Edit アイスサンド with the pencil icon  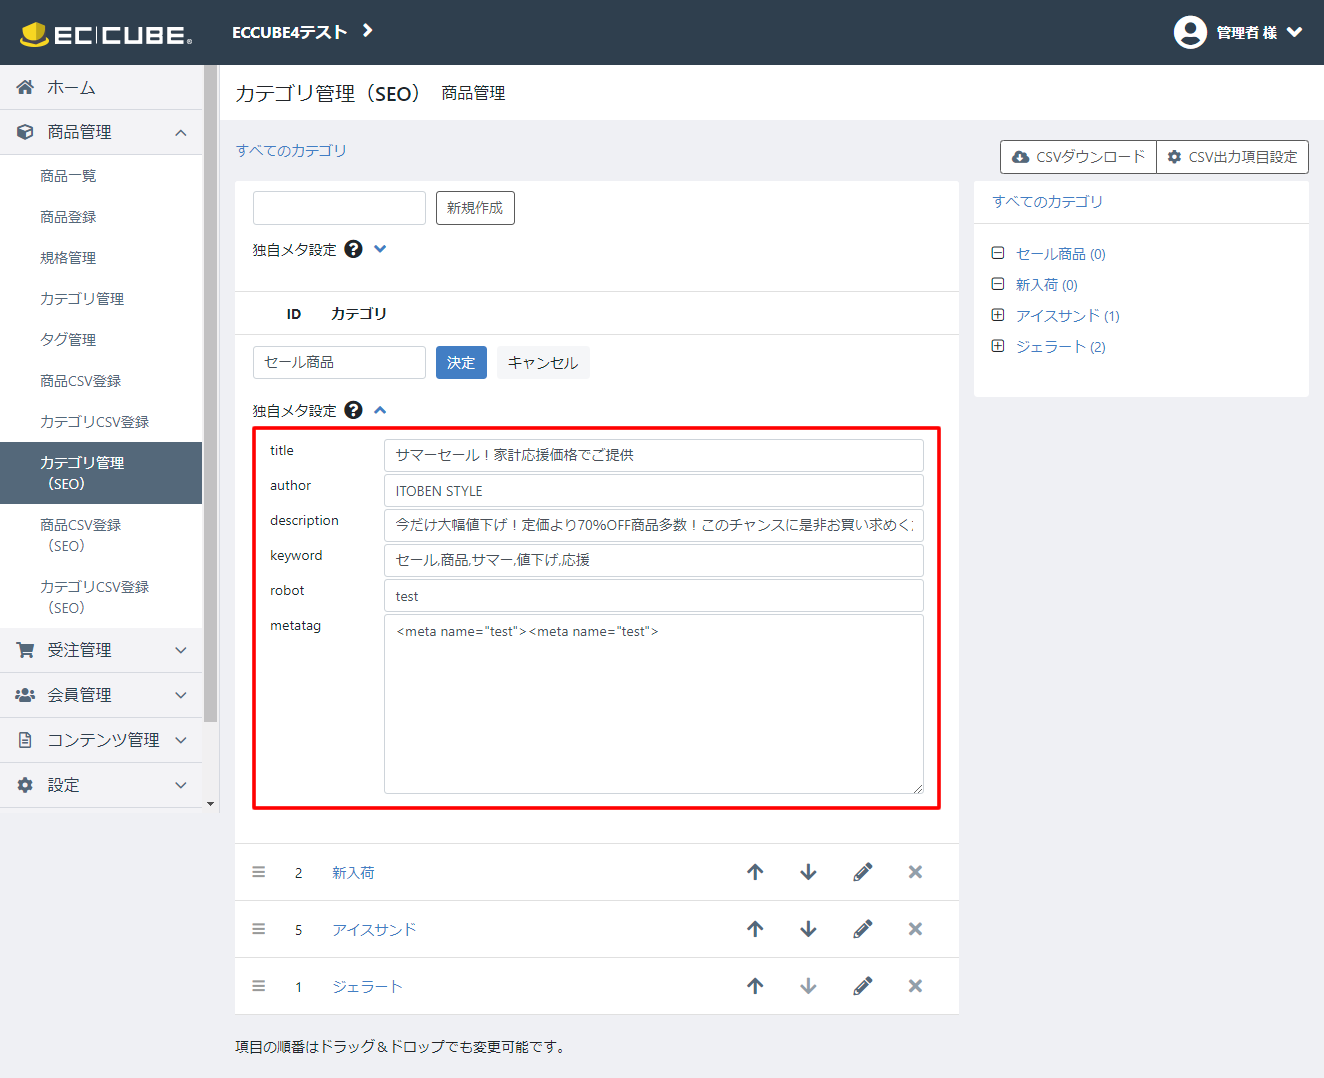(x=863, y=929)
